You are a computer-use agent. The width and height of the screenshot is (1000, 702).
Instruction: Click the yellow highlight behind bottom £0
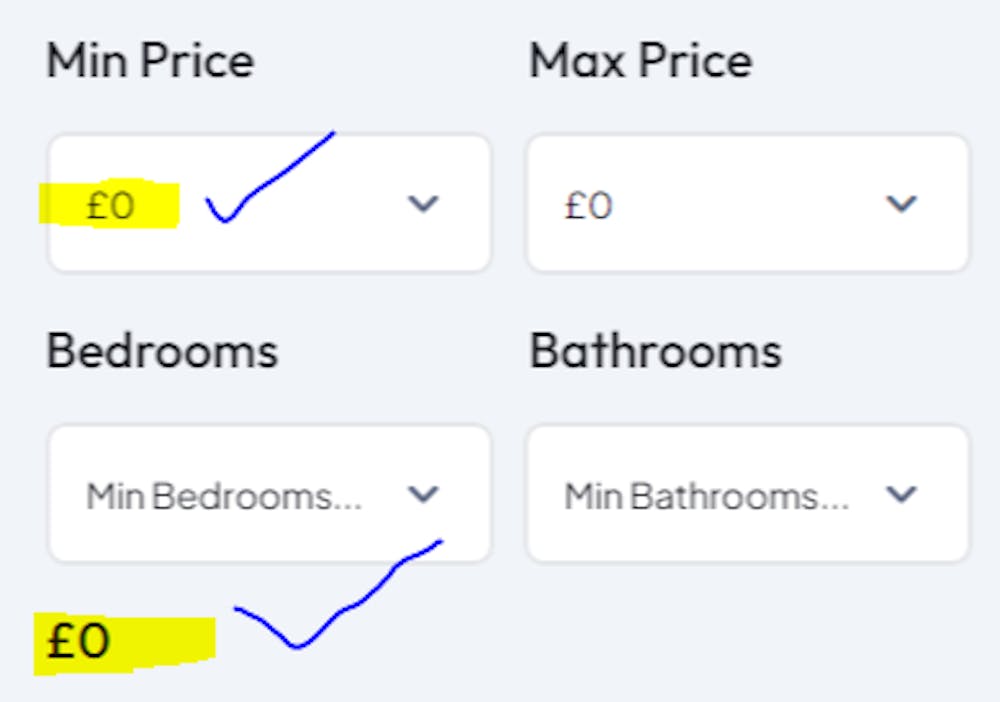170,642
